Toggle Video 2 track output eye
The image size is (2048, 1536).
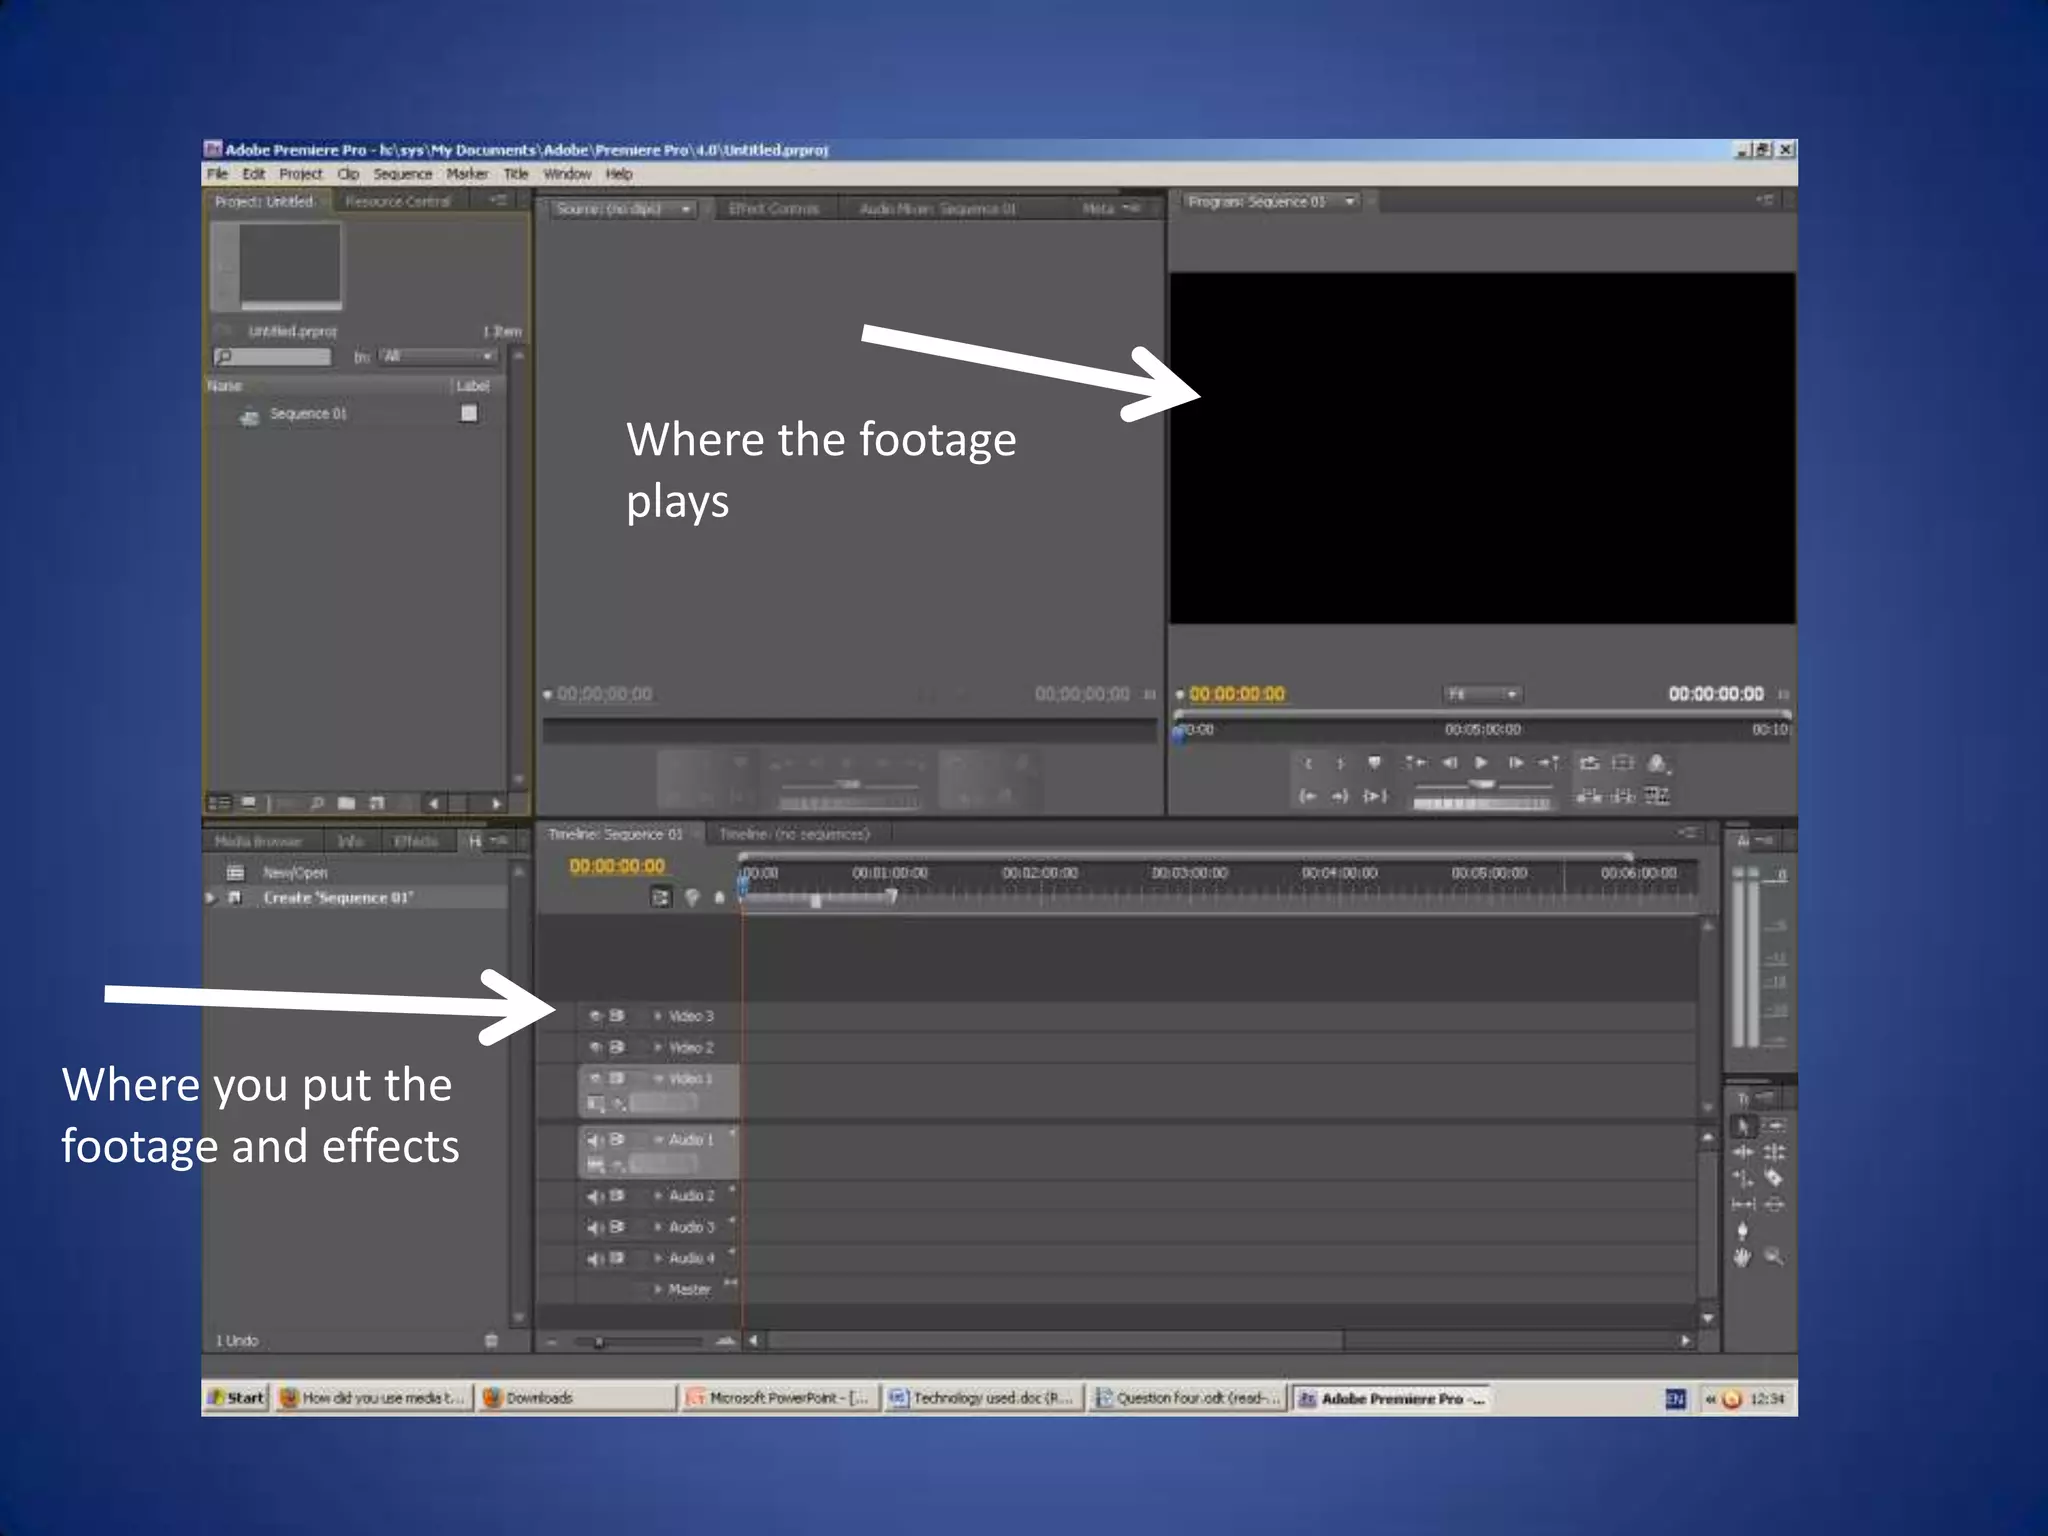pyautogui.click(x=595, y=1047)
